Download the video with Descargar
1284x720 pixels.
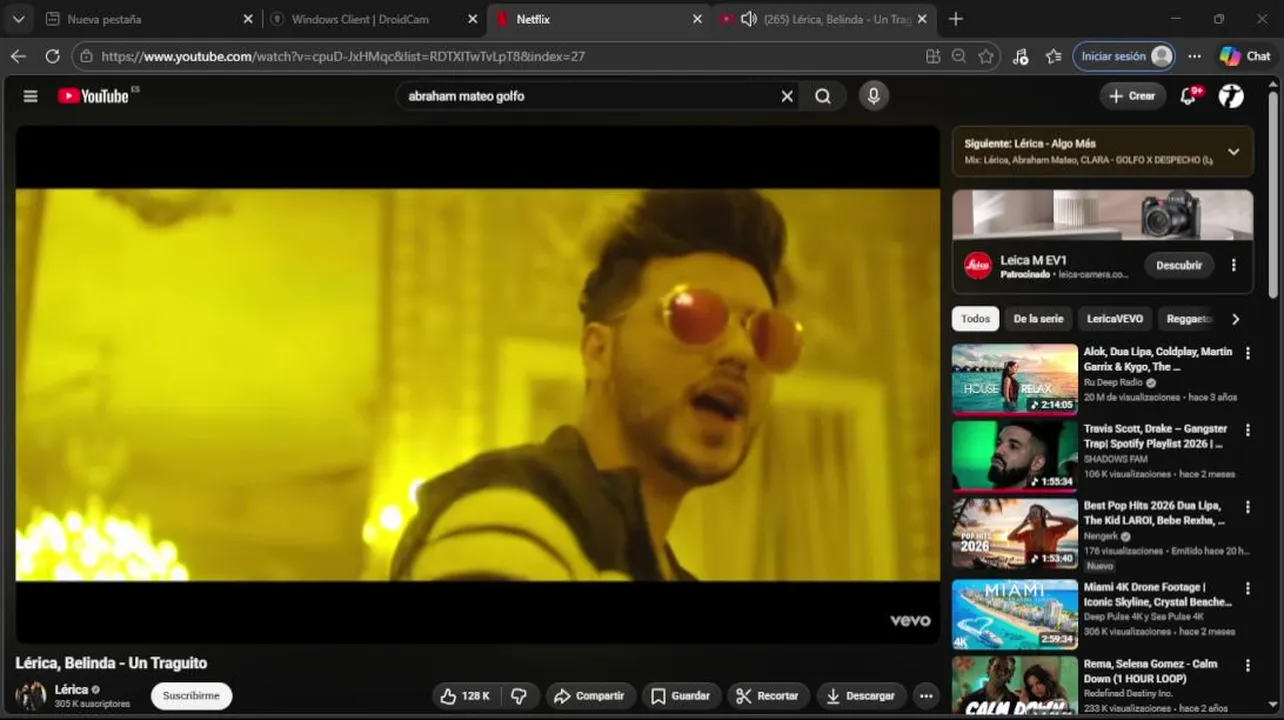(x=861, y=696)
